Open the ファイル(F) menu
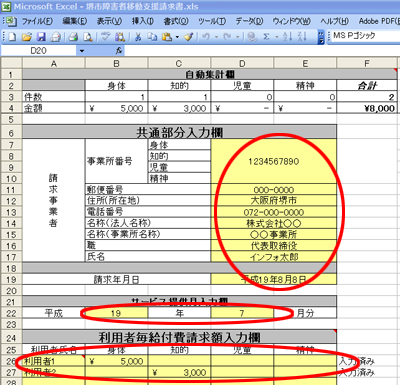This screenshot has width=400, height=385. (x=37, y=21)
